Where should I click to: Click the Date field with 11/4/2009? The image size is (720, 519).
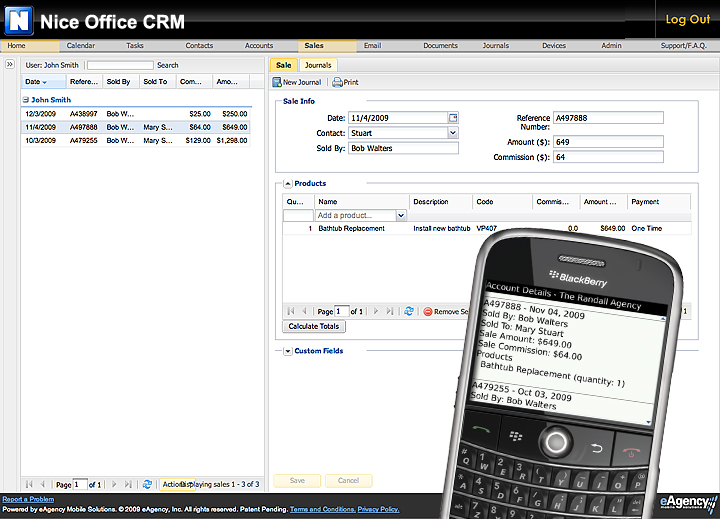pos(398,118)
